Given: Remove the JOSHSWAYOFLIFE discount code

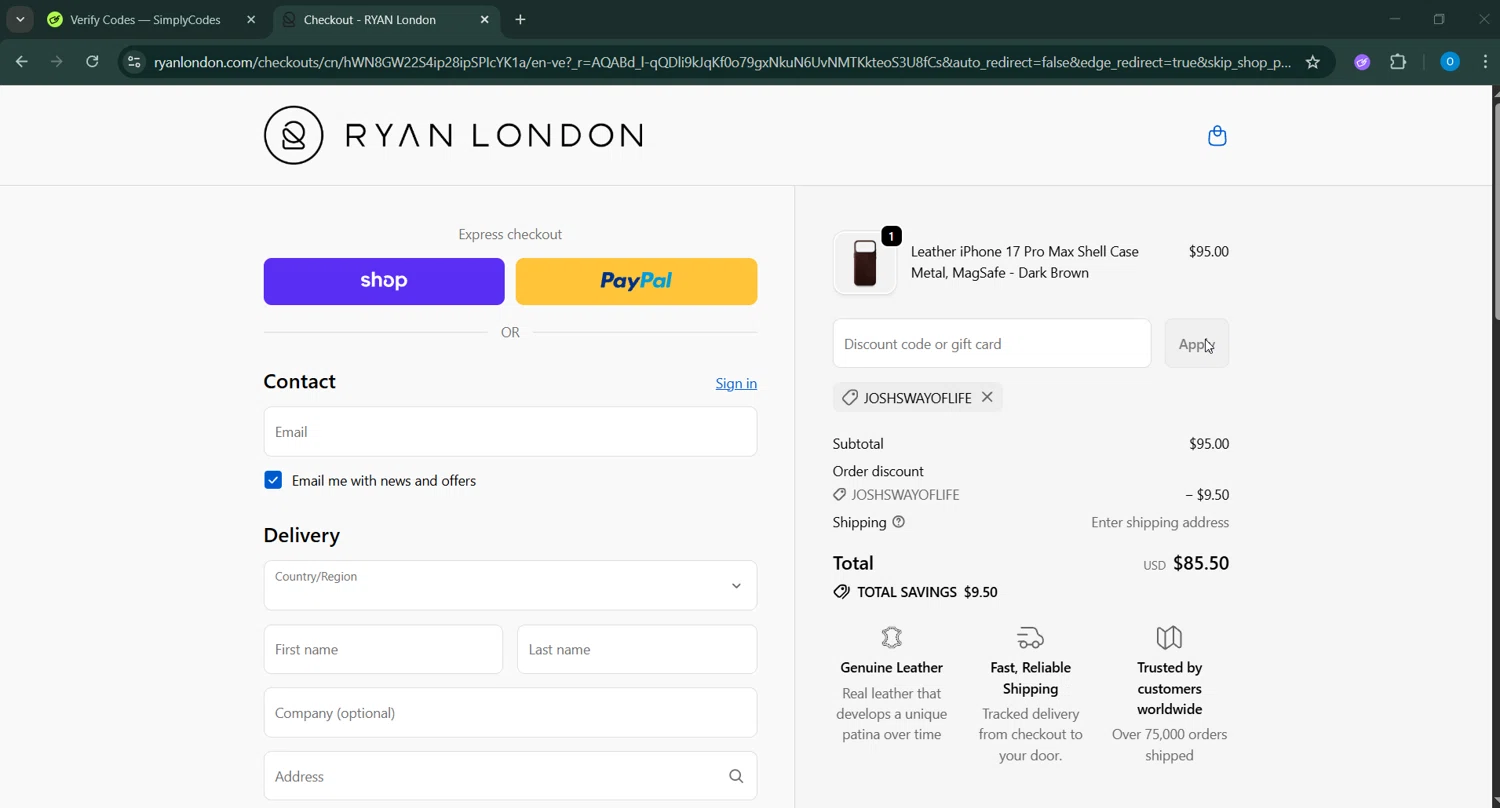Looking at the screenshot, I should [x=987, y=397].
